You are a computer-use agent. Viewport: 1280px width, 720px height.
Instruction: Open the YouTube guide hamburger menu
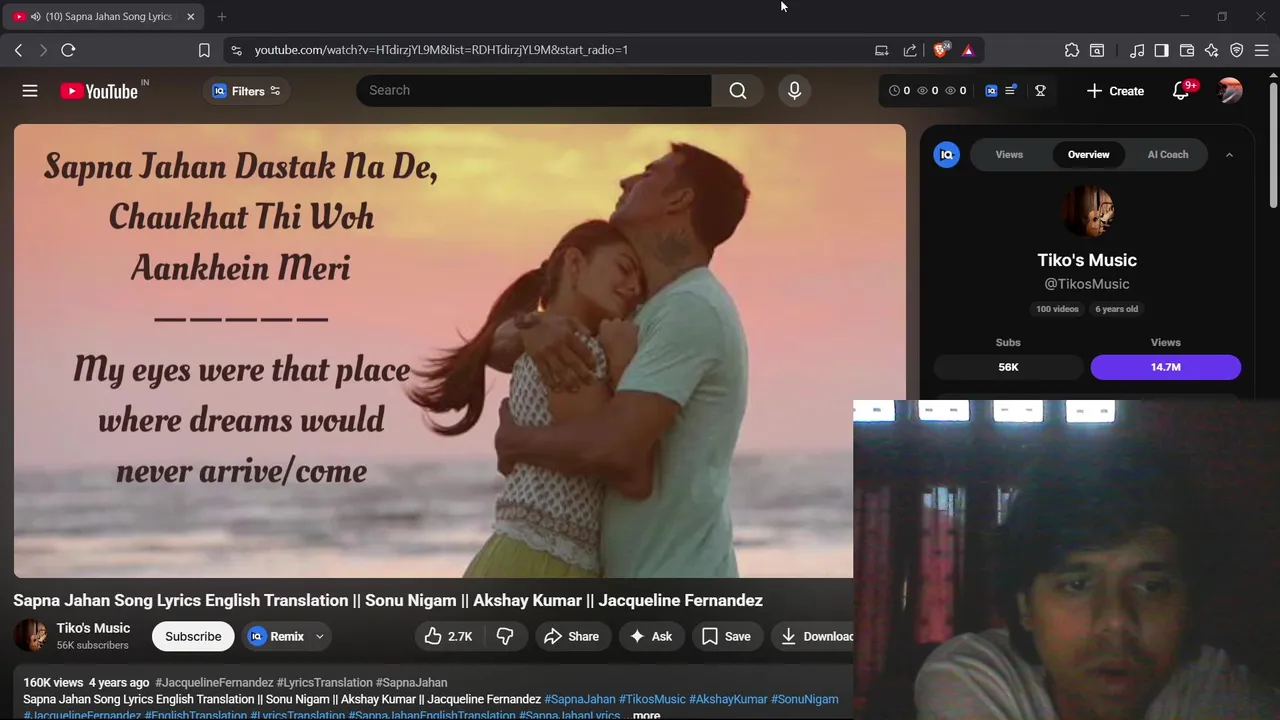pos(30,91)
